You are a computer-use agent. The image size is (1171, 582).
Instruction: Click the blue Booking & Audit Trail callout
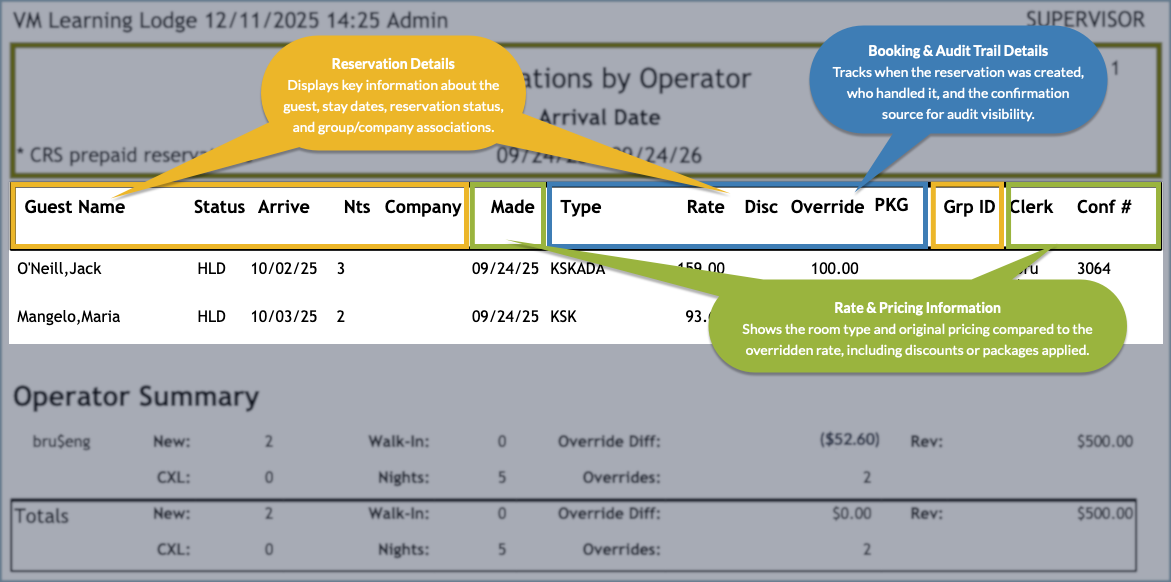957,82
